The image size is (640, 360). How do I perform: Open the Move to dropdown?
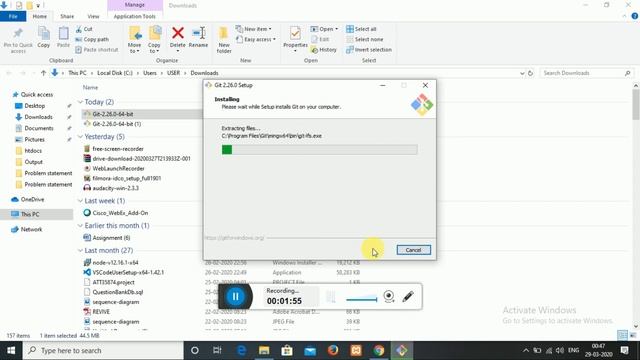pyautogui.click(x=134, y=48)
